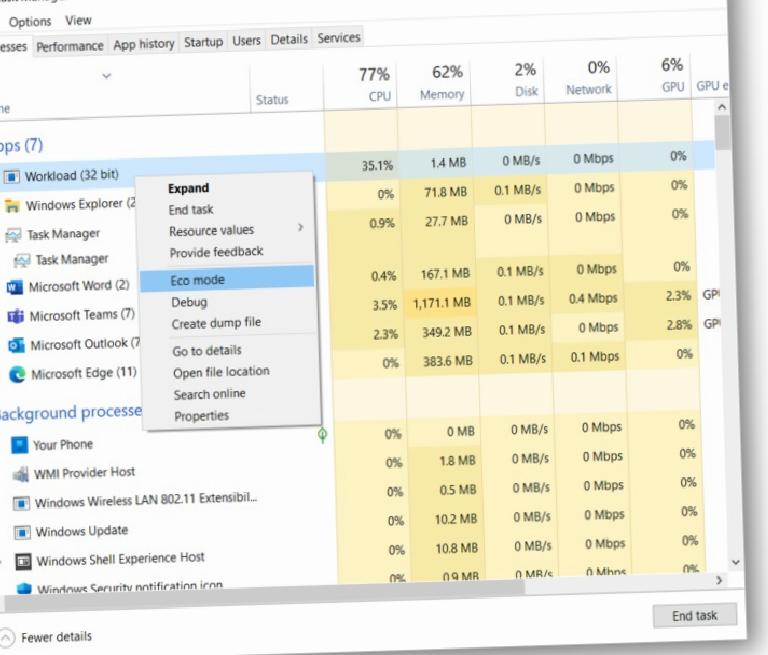Click the horizontal scrollbar right arrow
The height and width of the screenshot is (655, 768).
[x=719, y=581]
